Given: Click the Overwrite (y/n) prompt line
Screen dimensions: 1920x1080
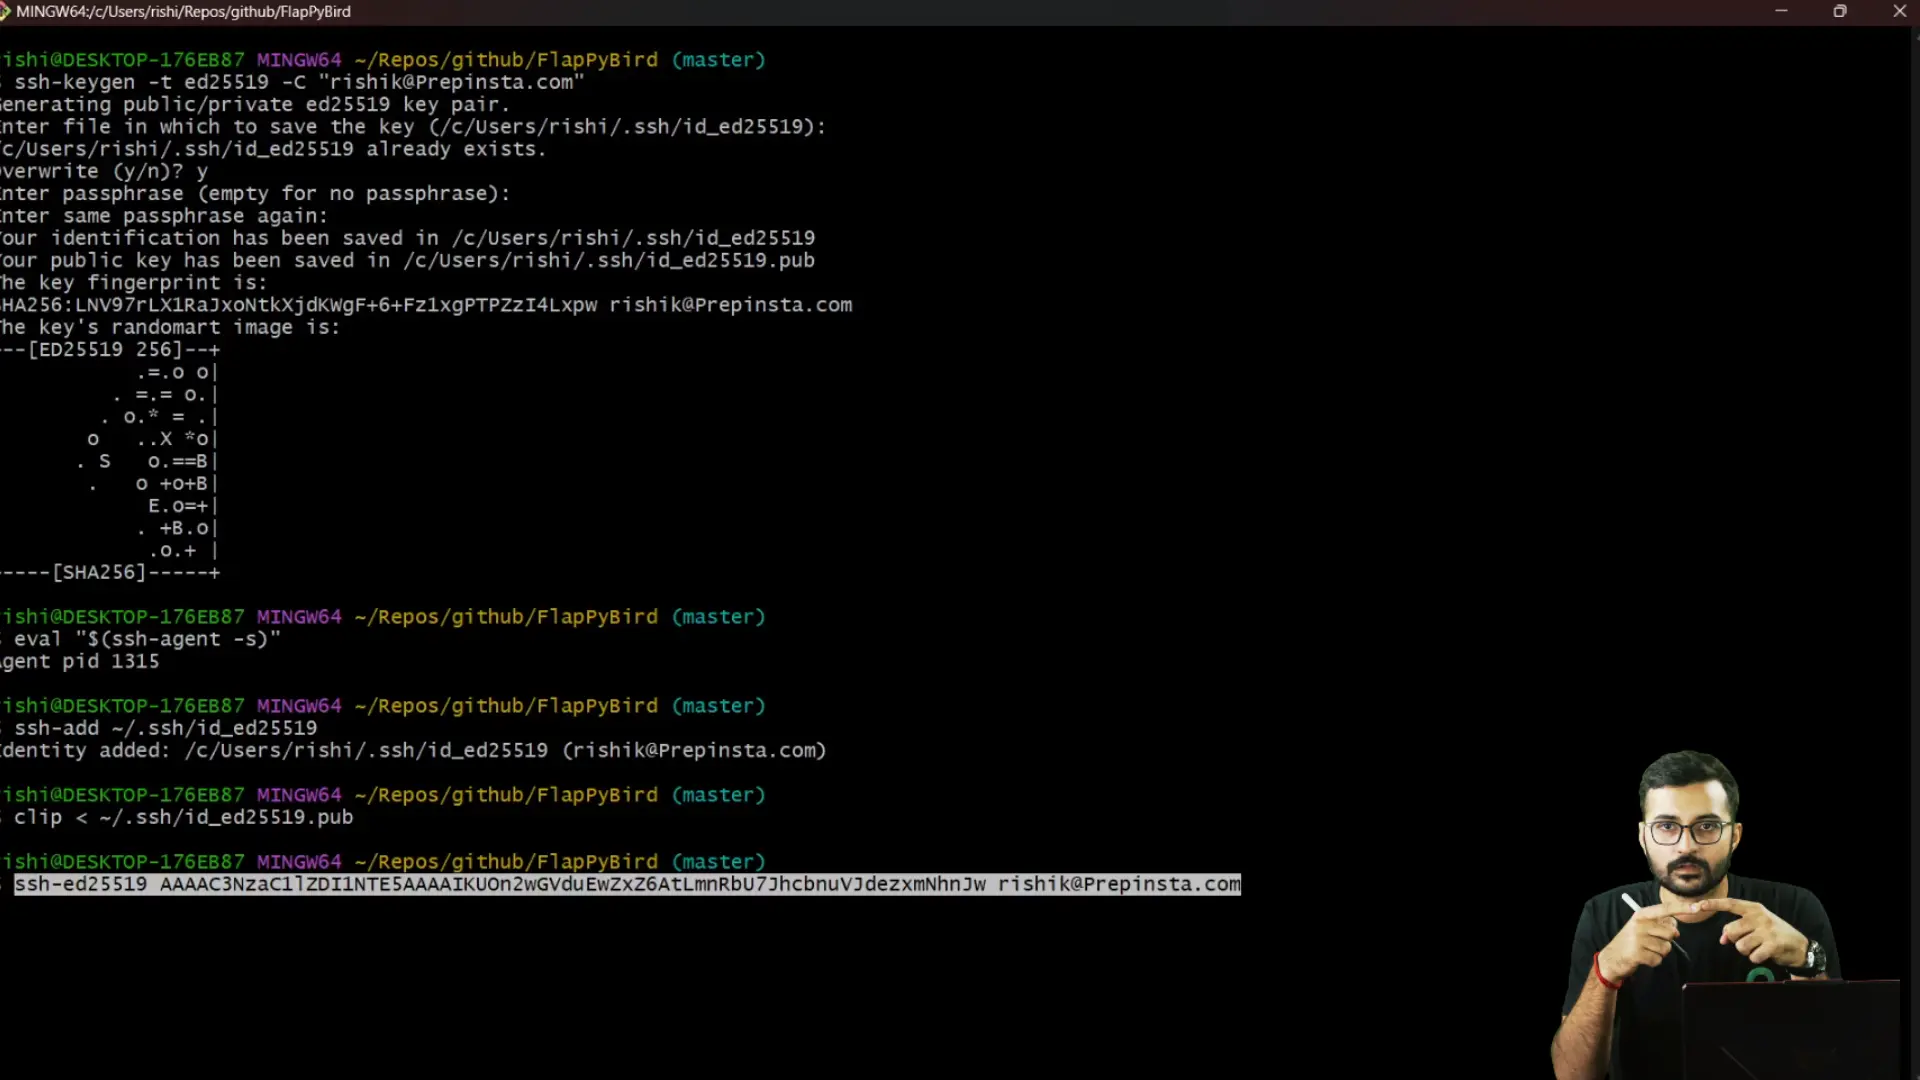Looking at the screenshot, I should point(104,171).
